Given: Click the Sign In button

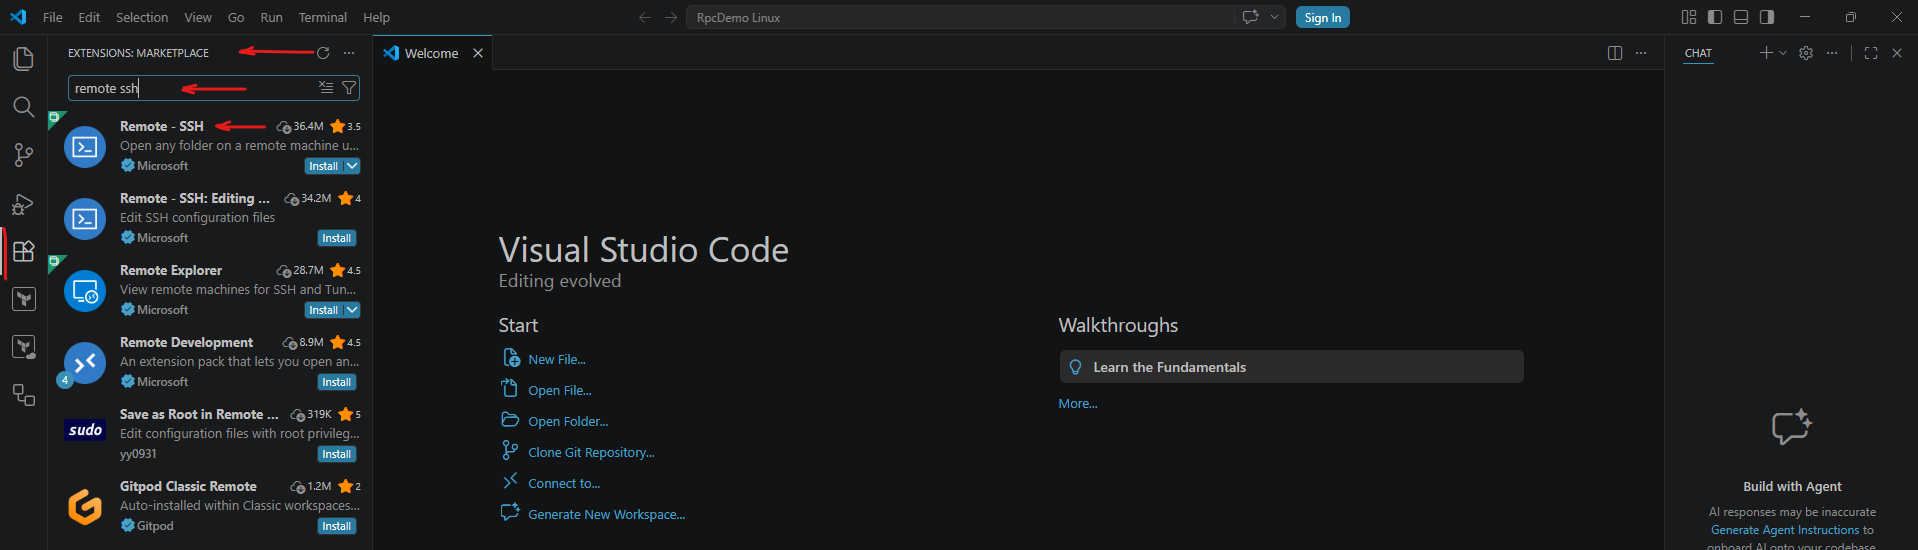Looking at the screenshot, I should (1323, 17).
